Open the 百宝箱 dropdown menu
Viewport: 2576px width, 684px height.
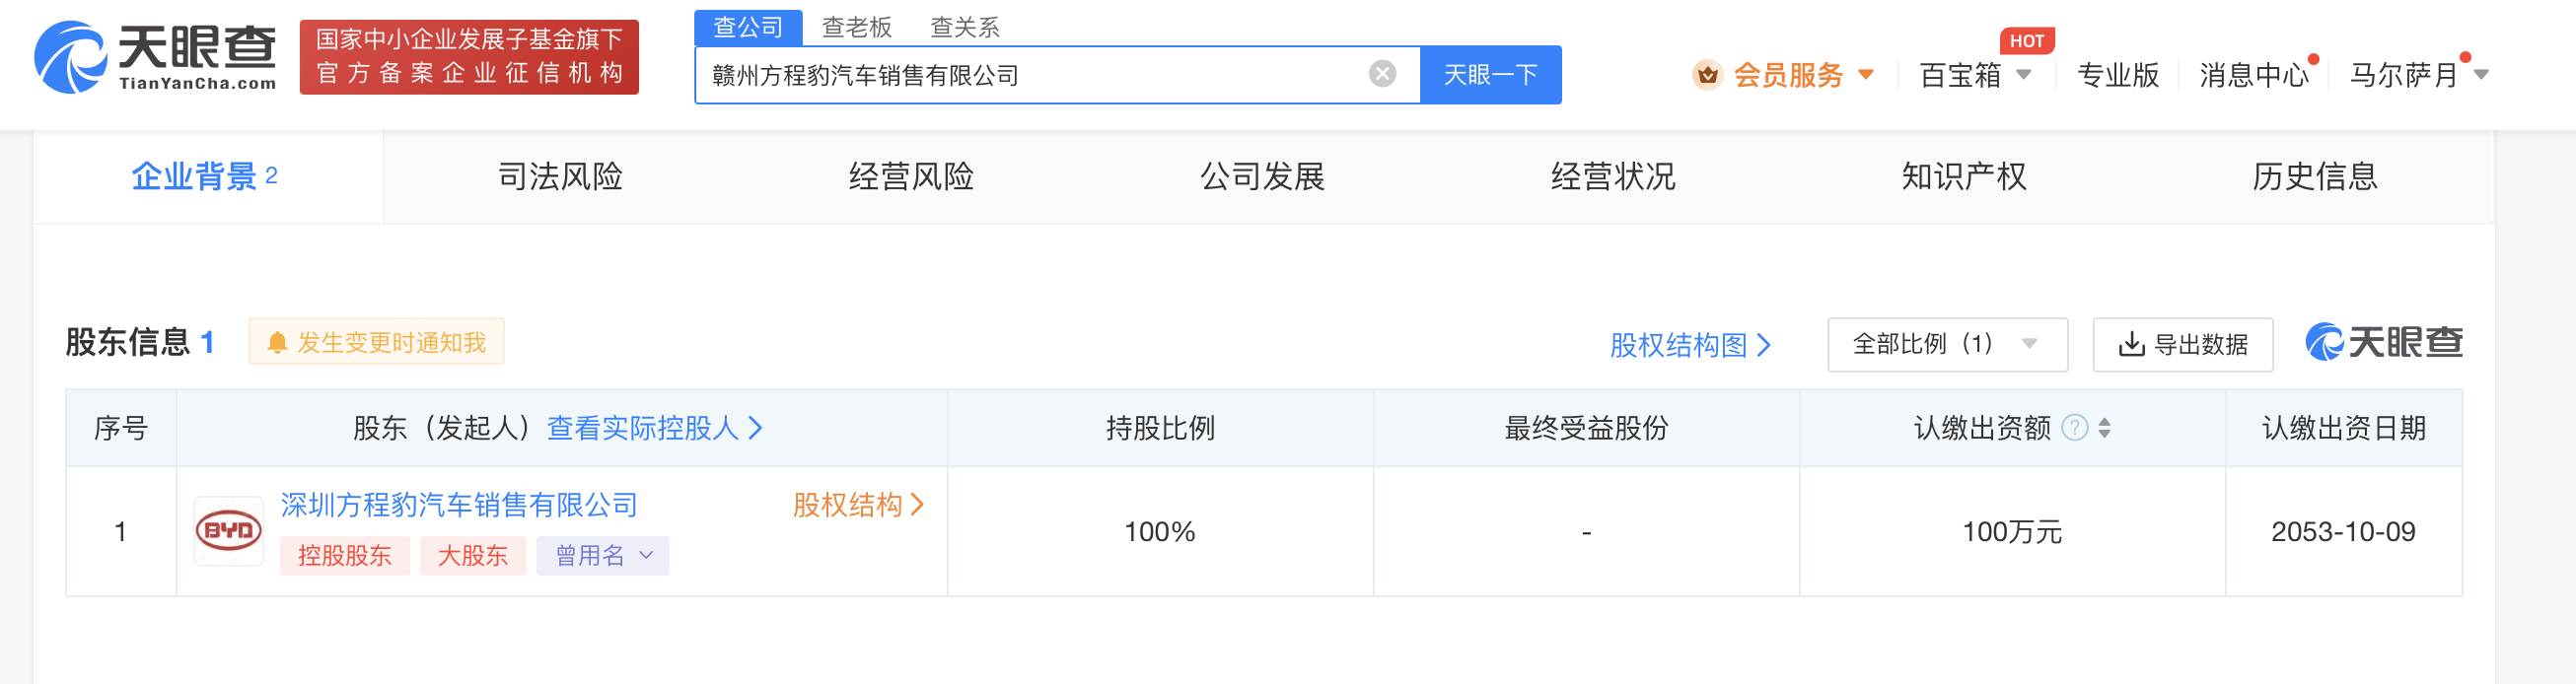point(1975,75)
